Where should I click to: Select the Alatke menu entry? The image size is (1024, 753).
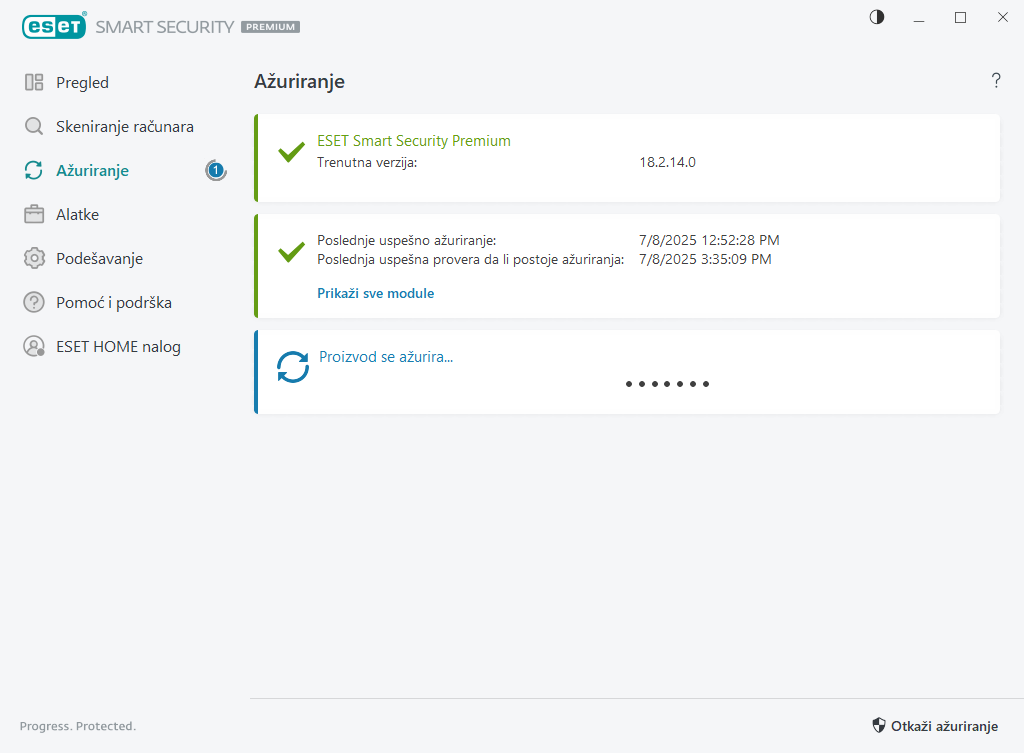point(77,215)
